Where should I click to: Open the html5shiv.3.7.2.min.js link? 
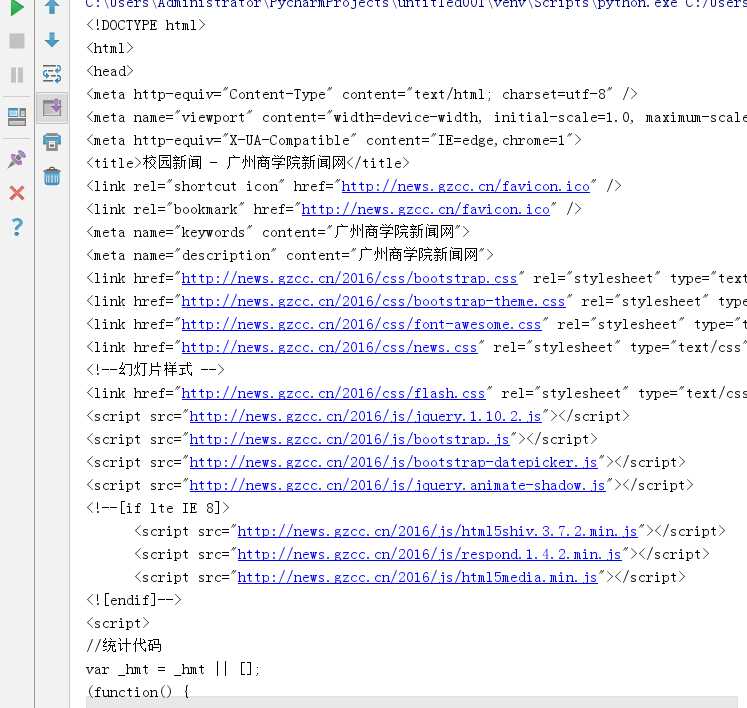point(437,531)
